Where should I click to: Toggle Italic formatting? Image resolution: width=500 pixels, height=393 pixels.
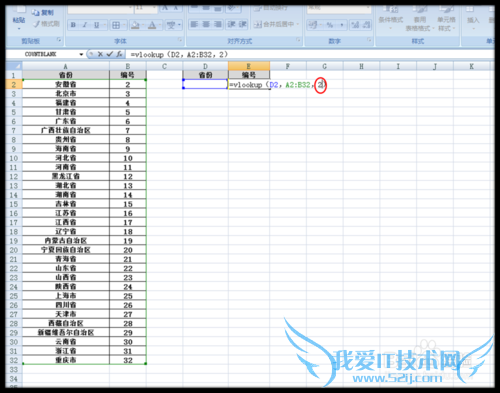[x=85, y=25]
